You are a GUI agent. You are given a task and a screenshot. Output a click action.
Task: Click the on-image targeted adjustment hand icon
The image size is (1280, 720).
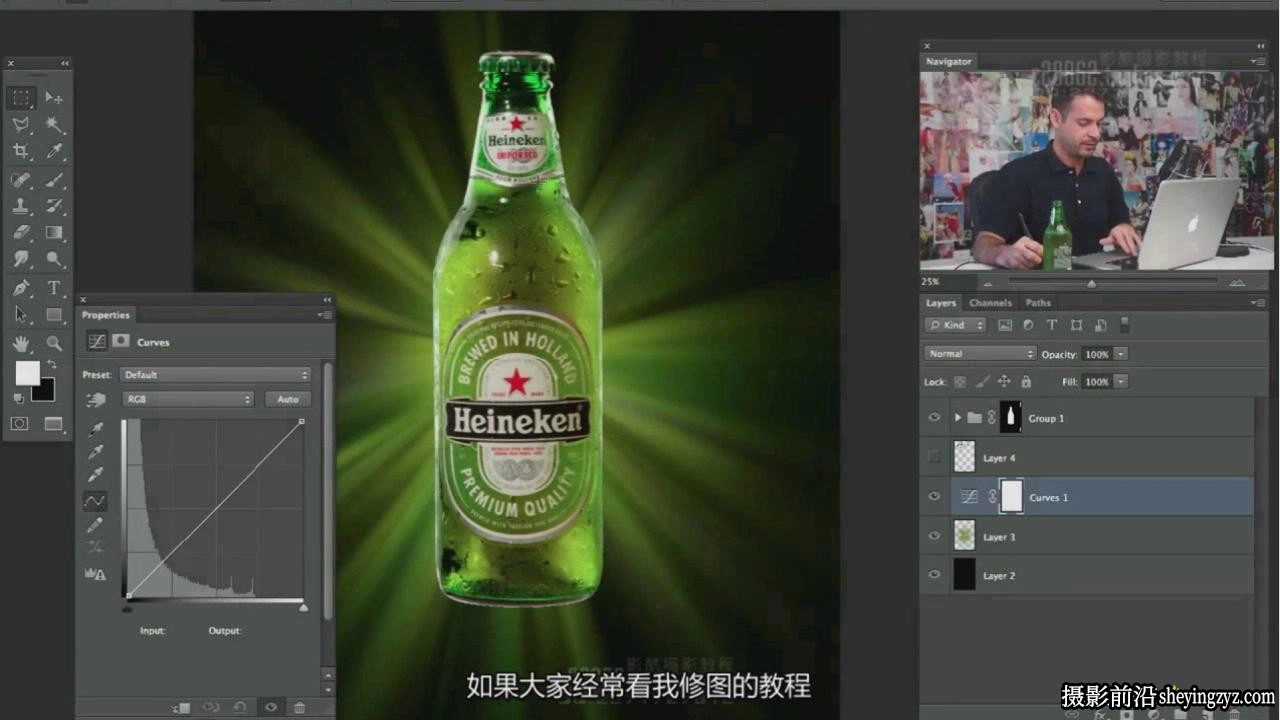click(96, 400)
